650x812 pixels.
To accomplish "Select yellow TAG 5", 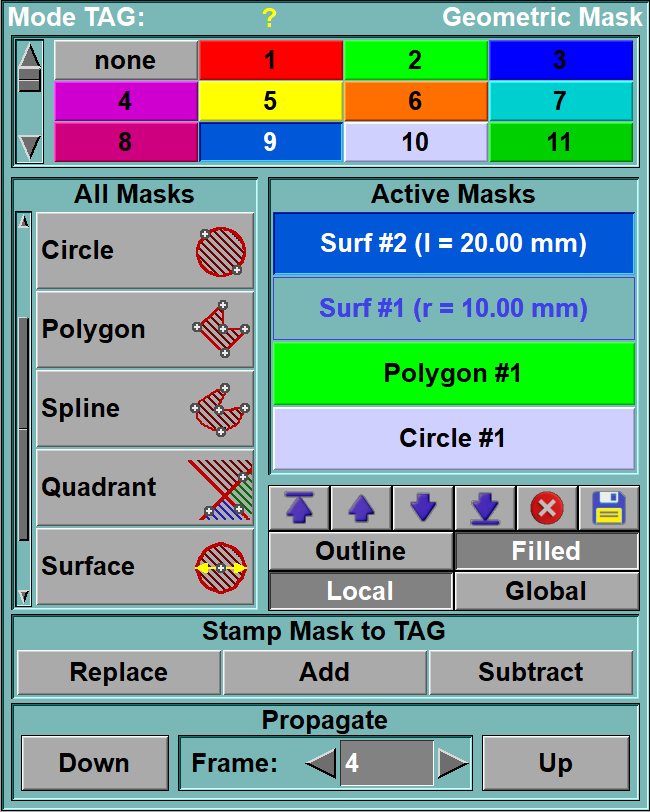I will 271,101.
